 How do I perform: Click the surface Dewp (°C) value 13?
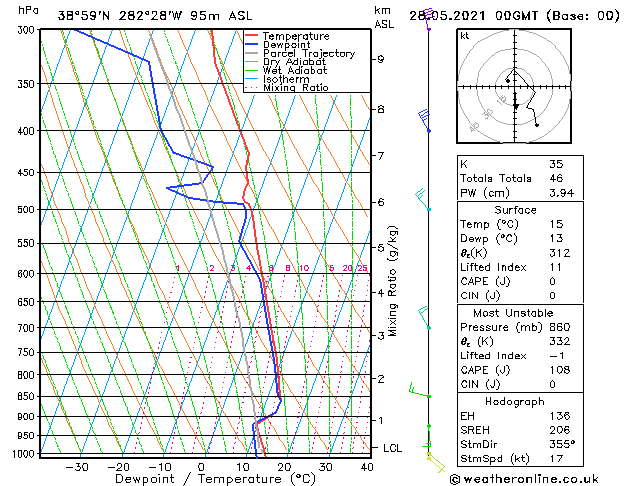[556, 238]
